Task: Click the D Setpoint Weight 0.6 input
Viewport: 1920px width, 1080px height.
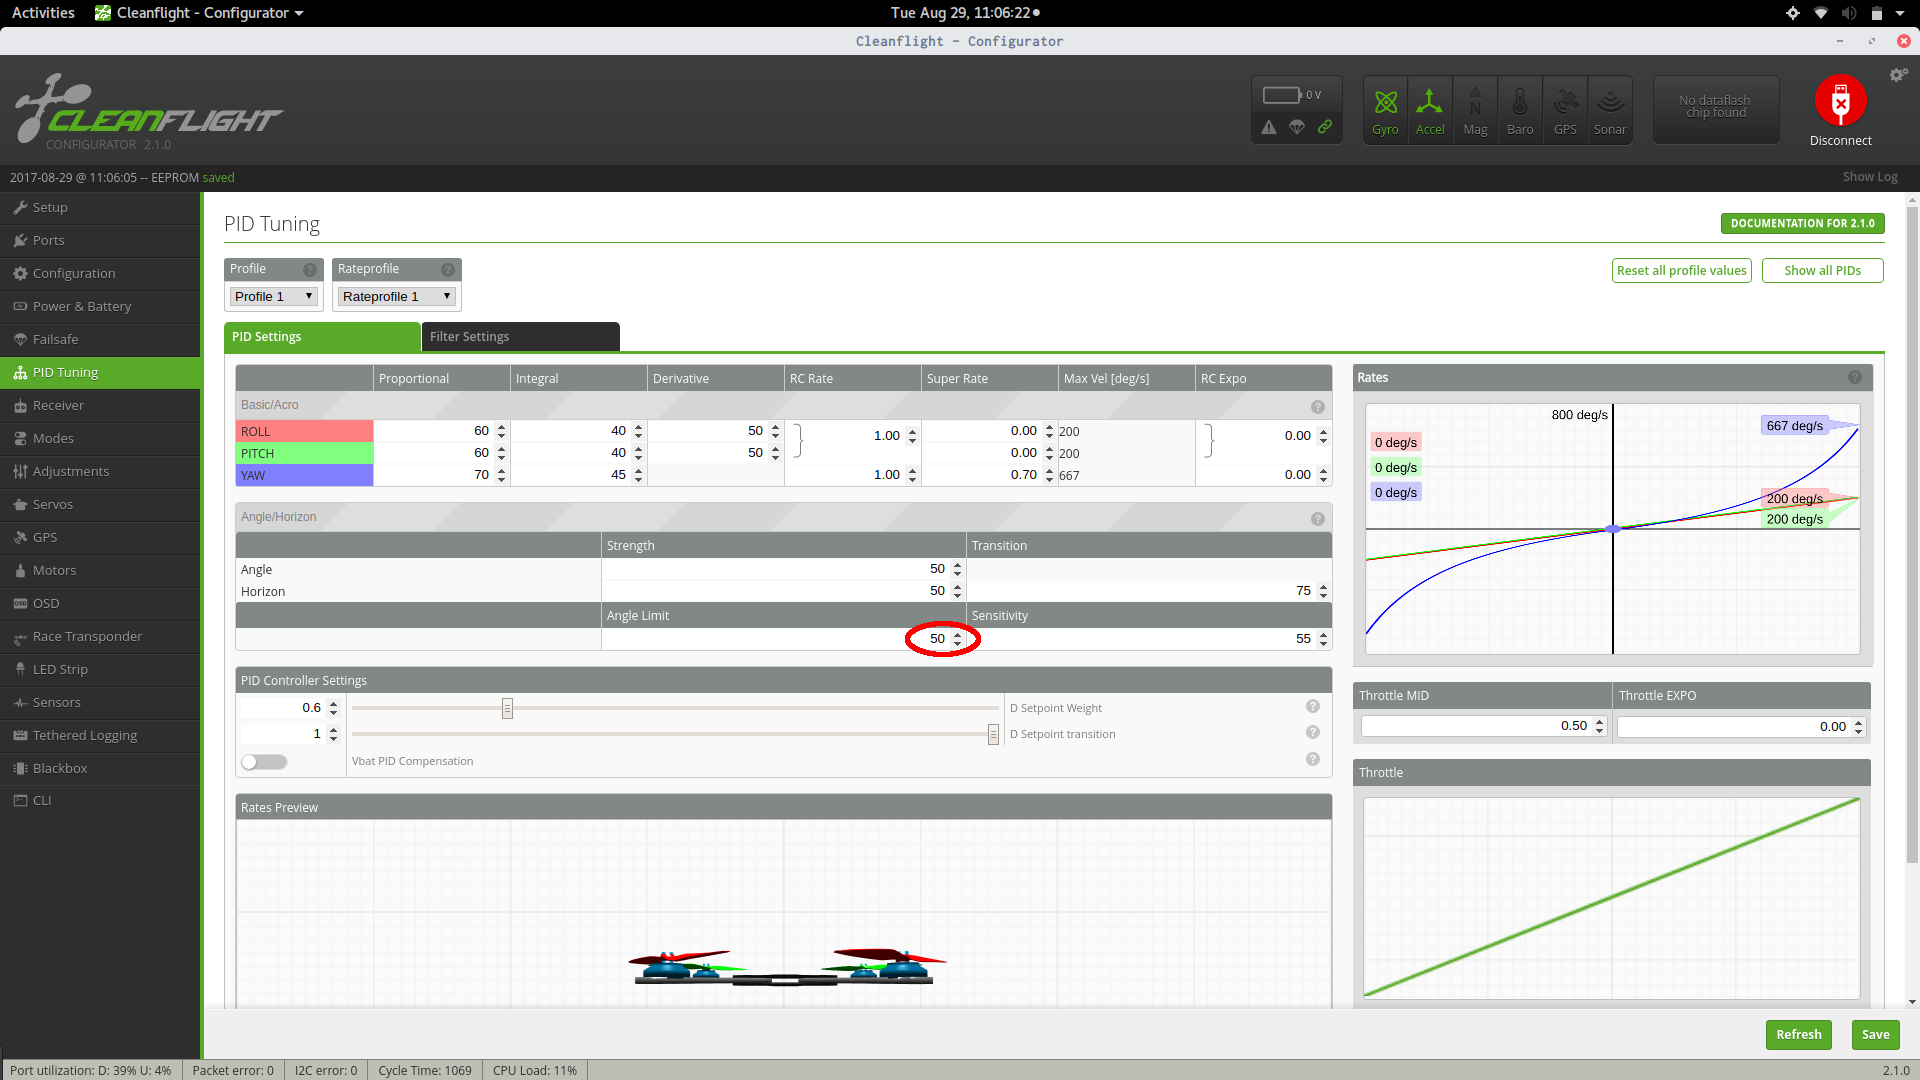Action: [x=290, y=707]
